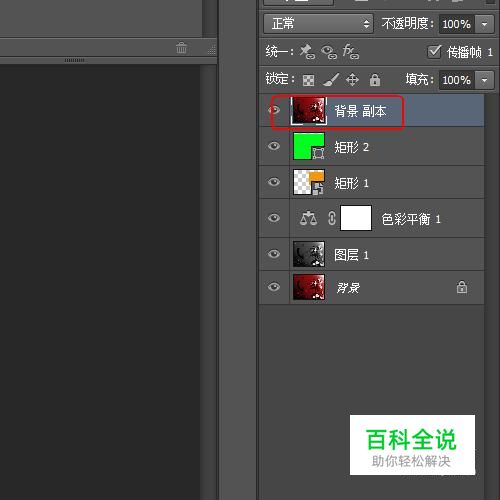
Task: Open the 不透明度 slider dropdown arrow
Action: click(484, 24)
